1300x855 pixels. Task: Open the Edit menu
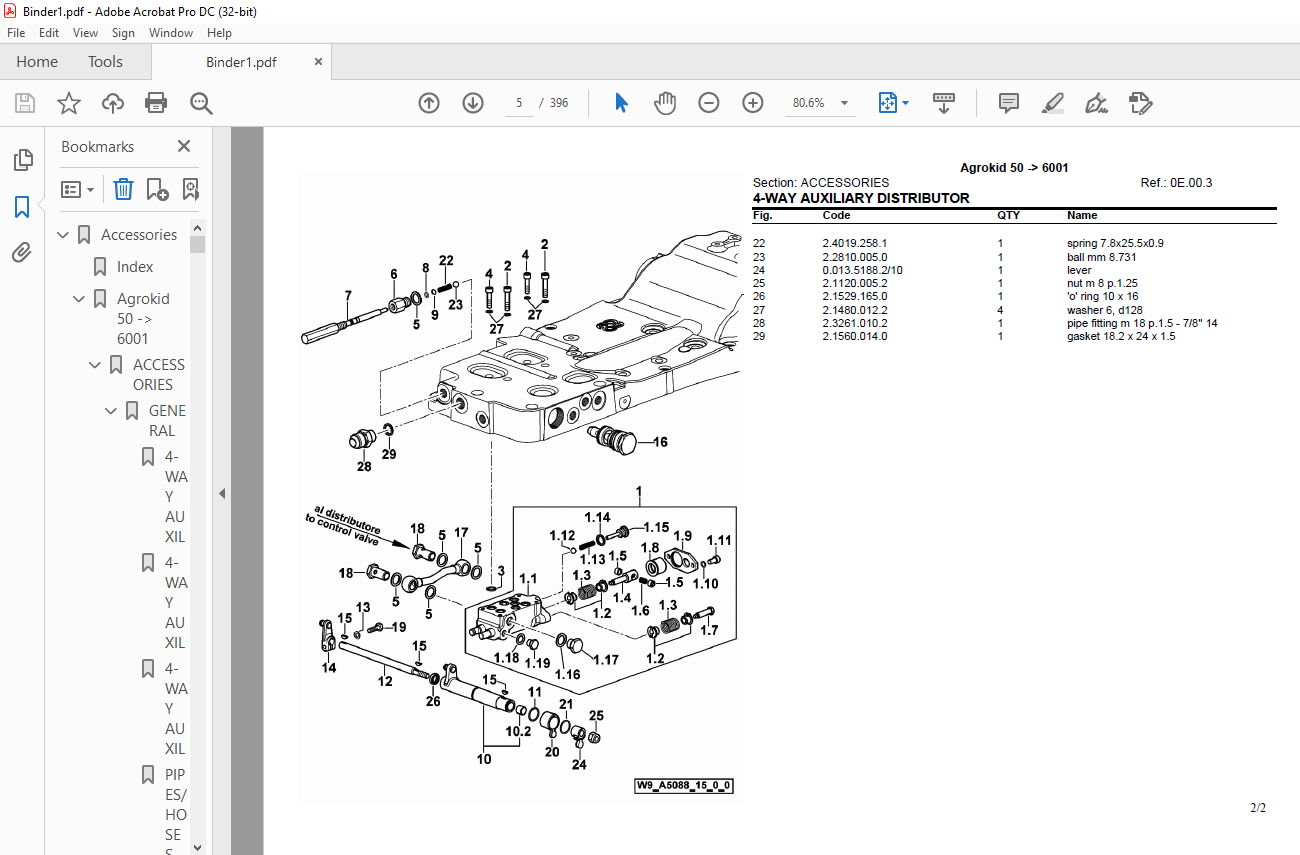[x=49, y=33]
